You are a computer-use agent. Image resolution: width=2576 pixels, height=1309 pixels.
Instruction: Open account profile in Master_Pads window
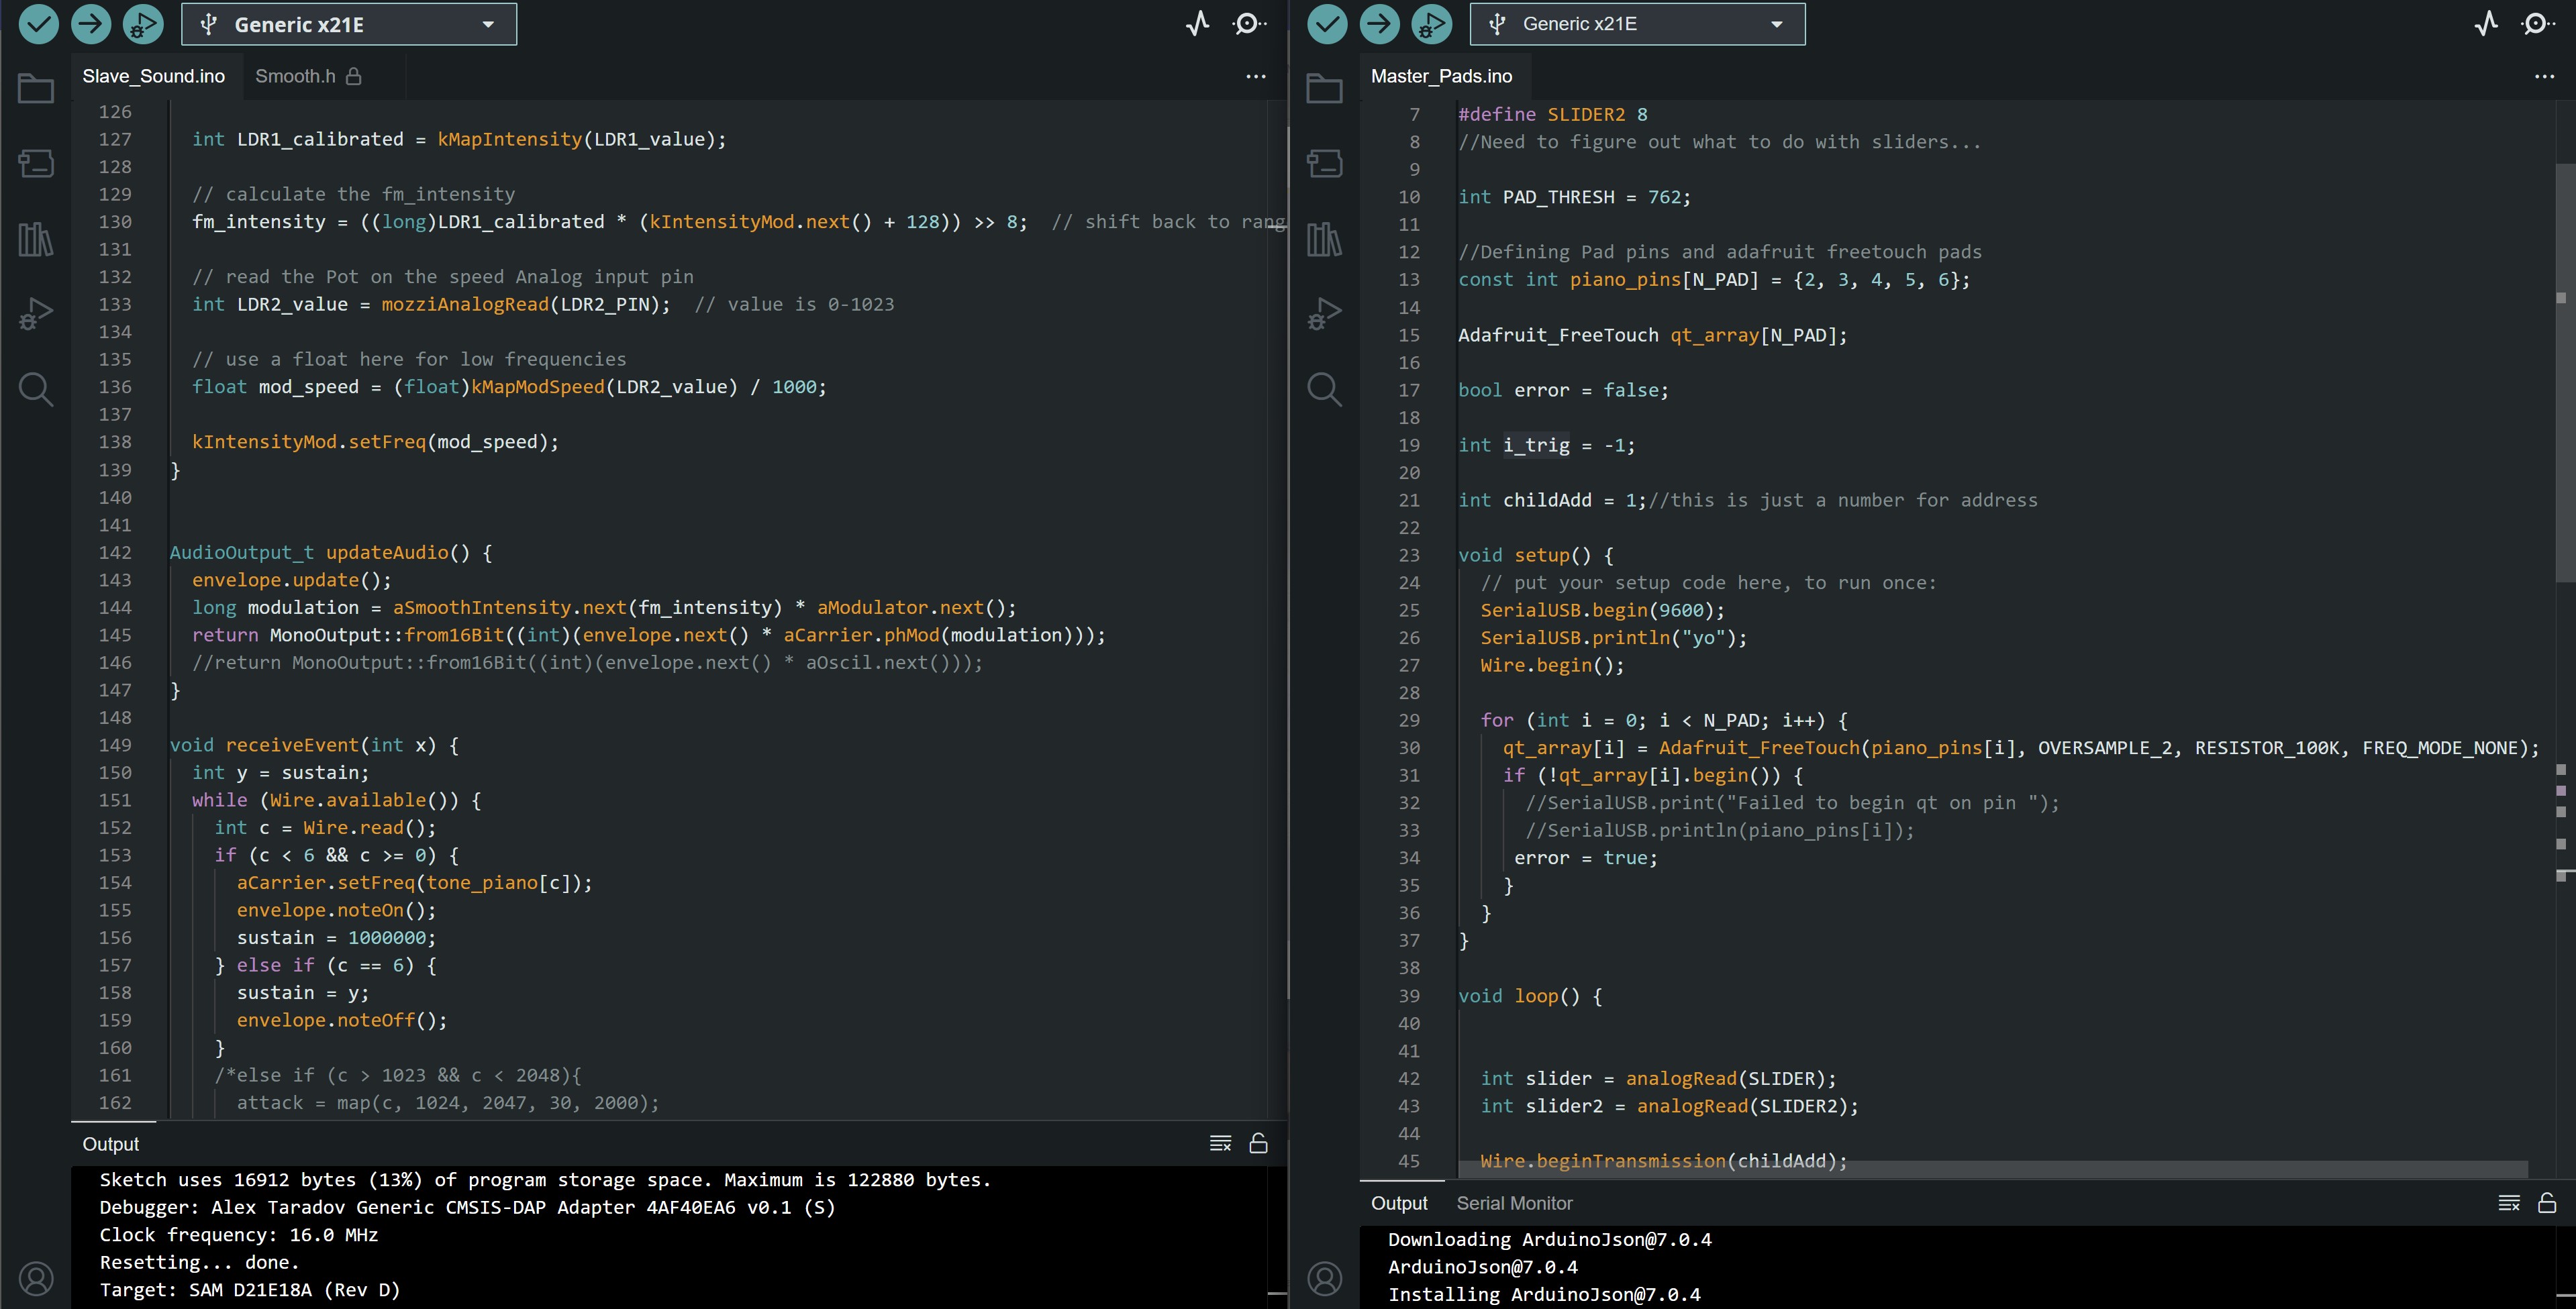pyautogui.click(x=1324, y=1278)
